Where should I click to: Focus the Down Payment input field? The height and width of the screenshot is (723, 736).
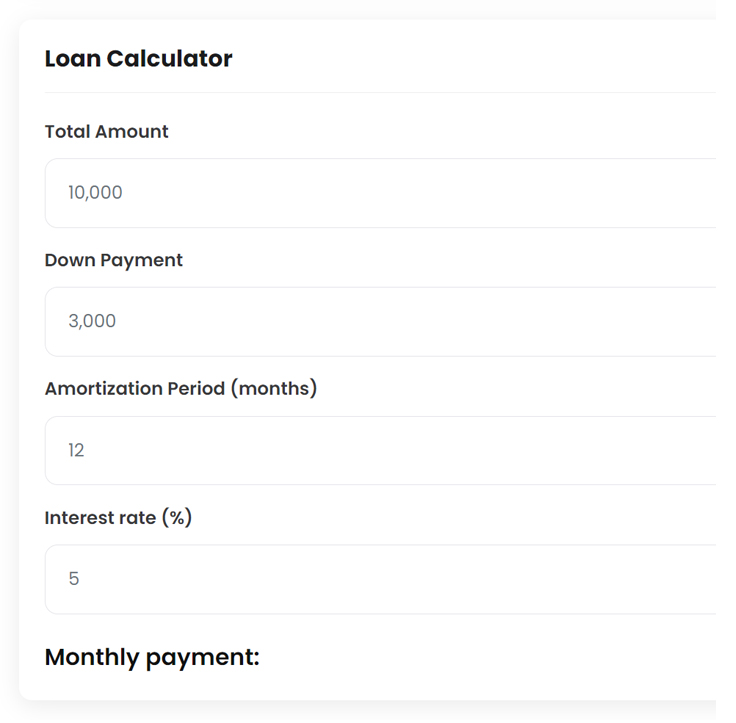pos(380,322)
